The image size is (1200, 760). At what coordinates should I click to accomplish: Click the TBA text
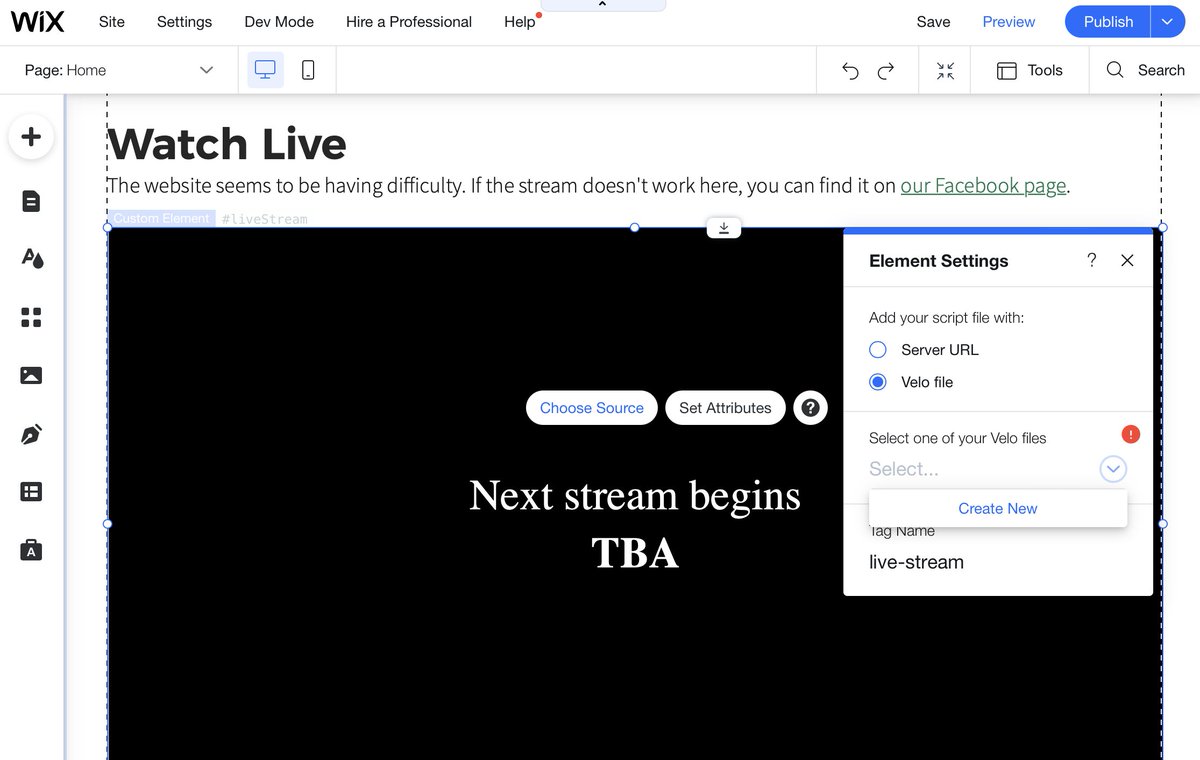[635, 552]
